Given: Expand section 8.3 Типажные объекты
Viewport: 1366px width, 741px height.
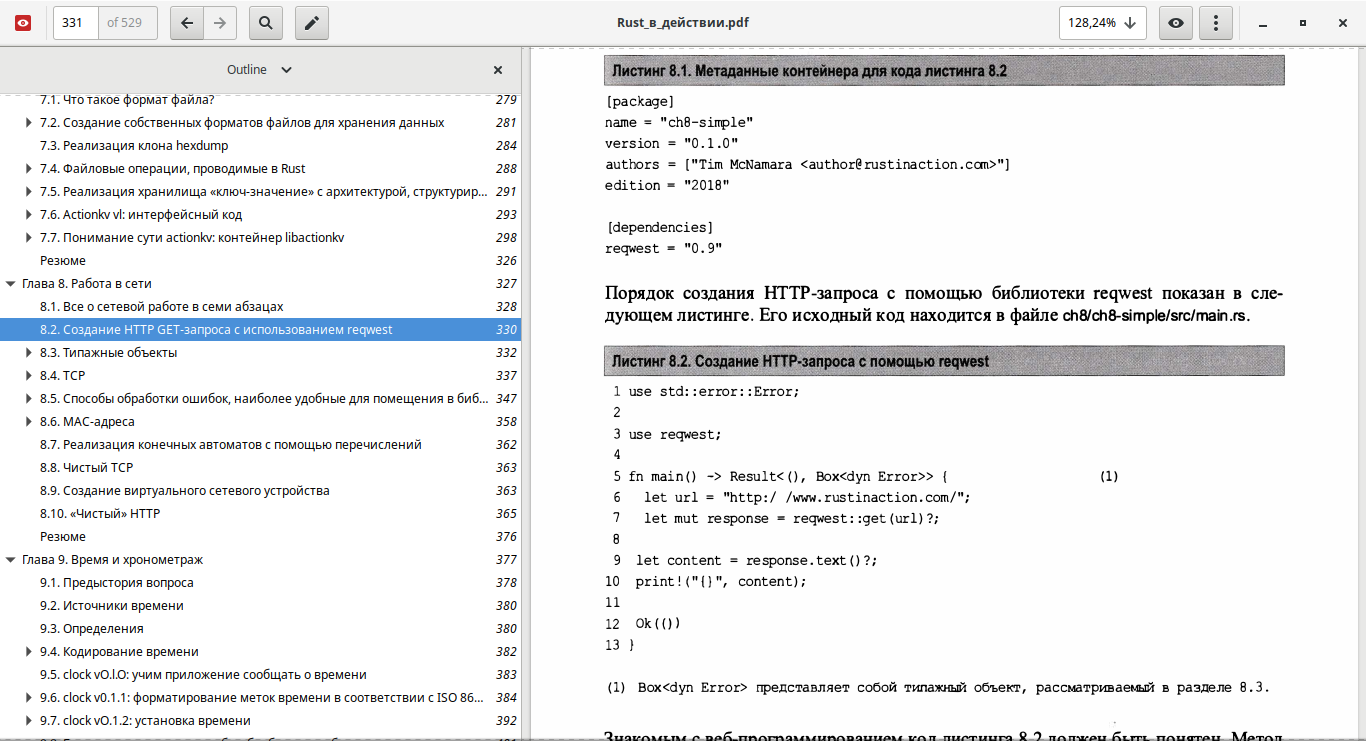Looking at the screenshot, I should (28, 353).
